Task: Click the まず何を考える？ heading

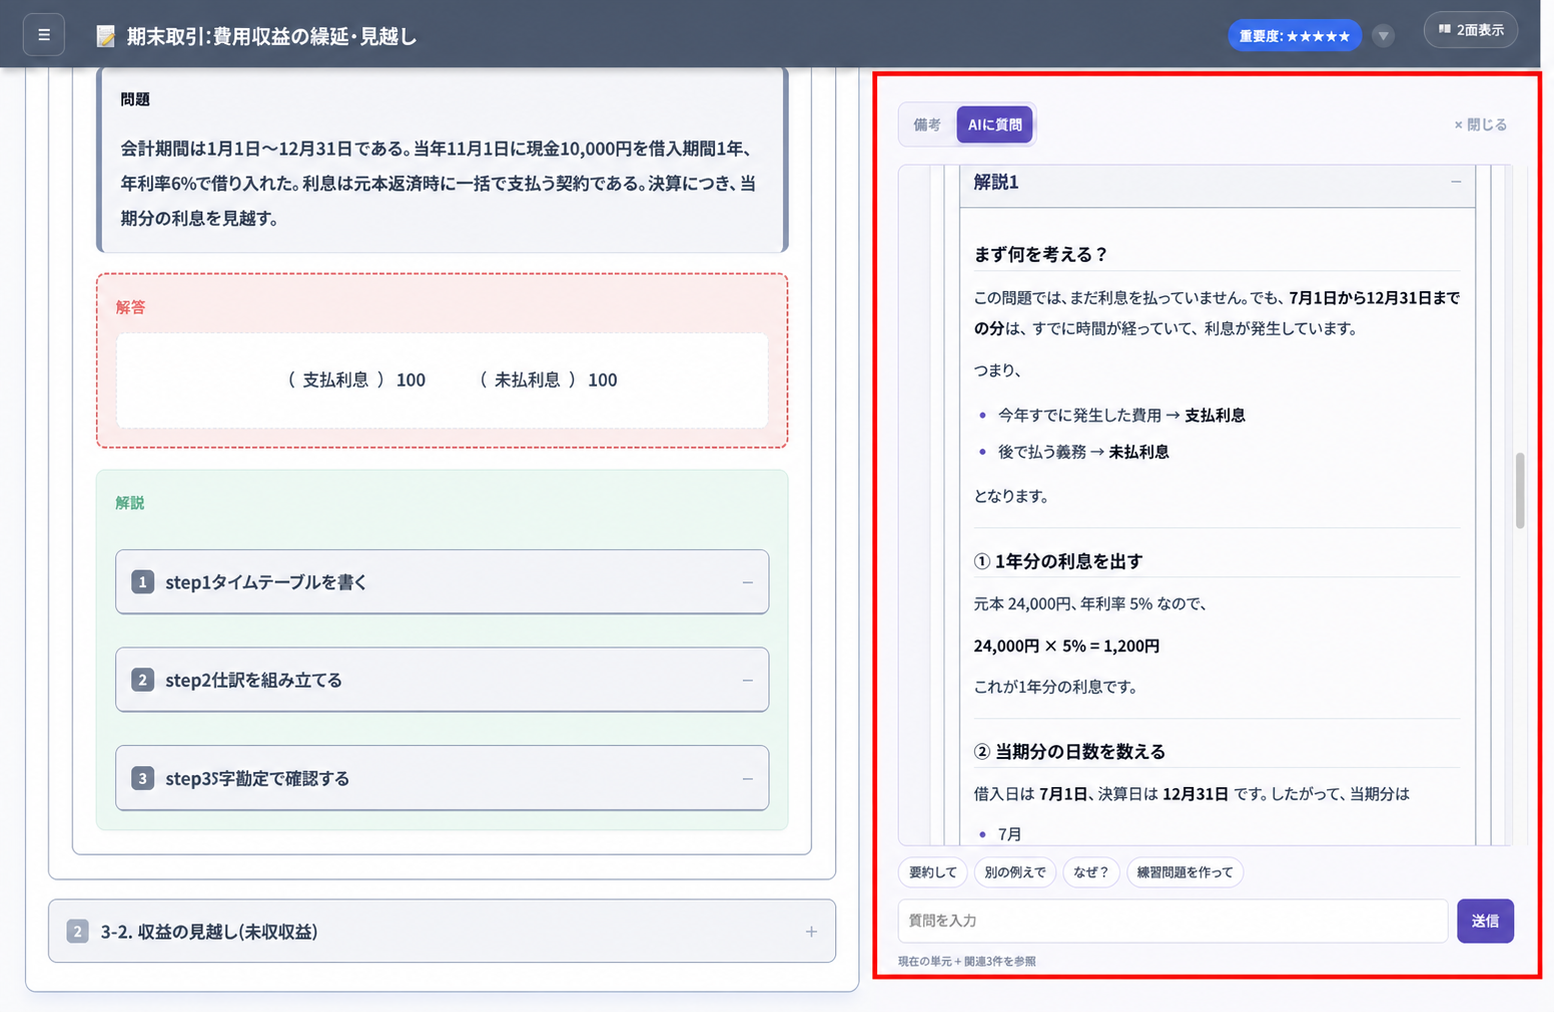Action: point(1041,254)
